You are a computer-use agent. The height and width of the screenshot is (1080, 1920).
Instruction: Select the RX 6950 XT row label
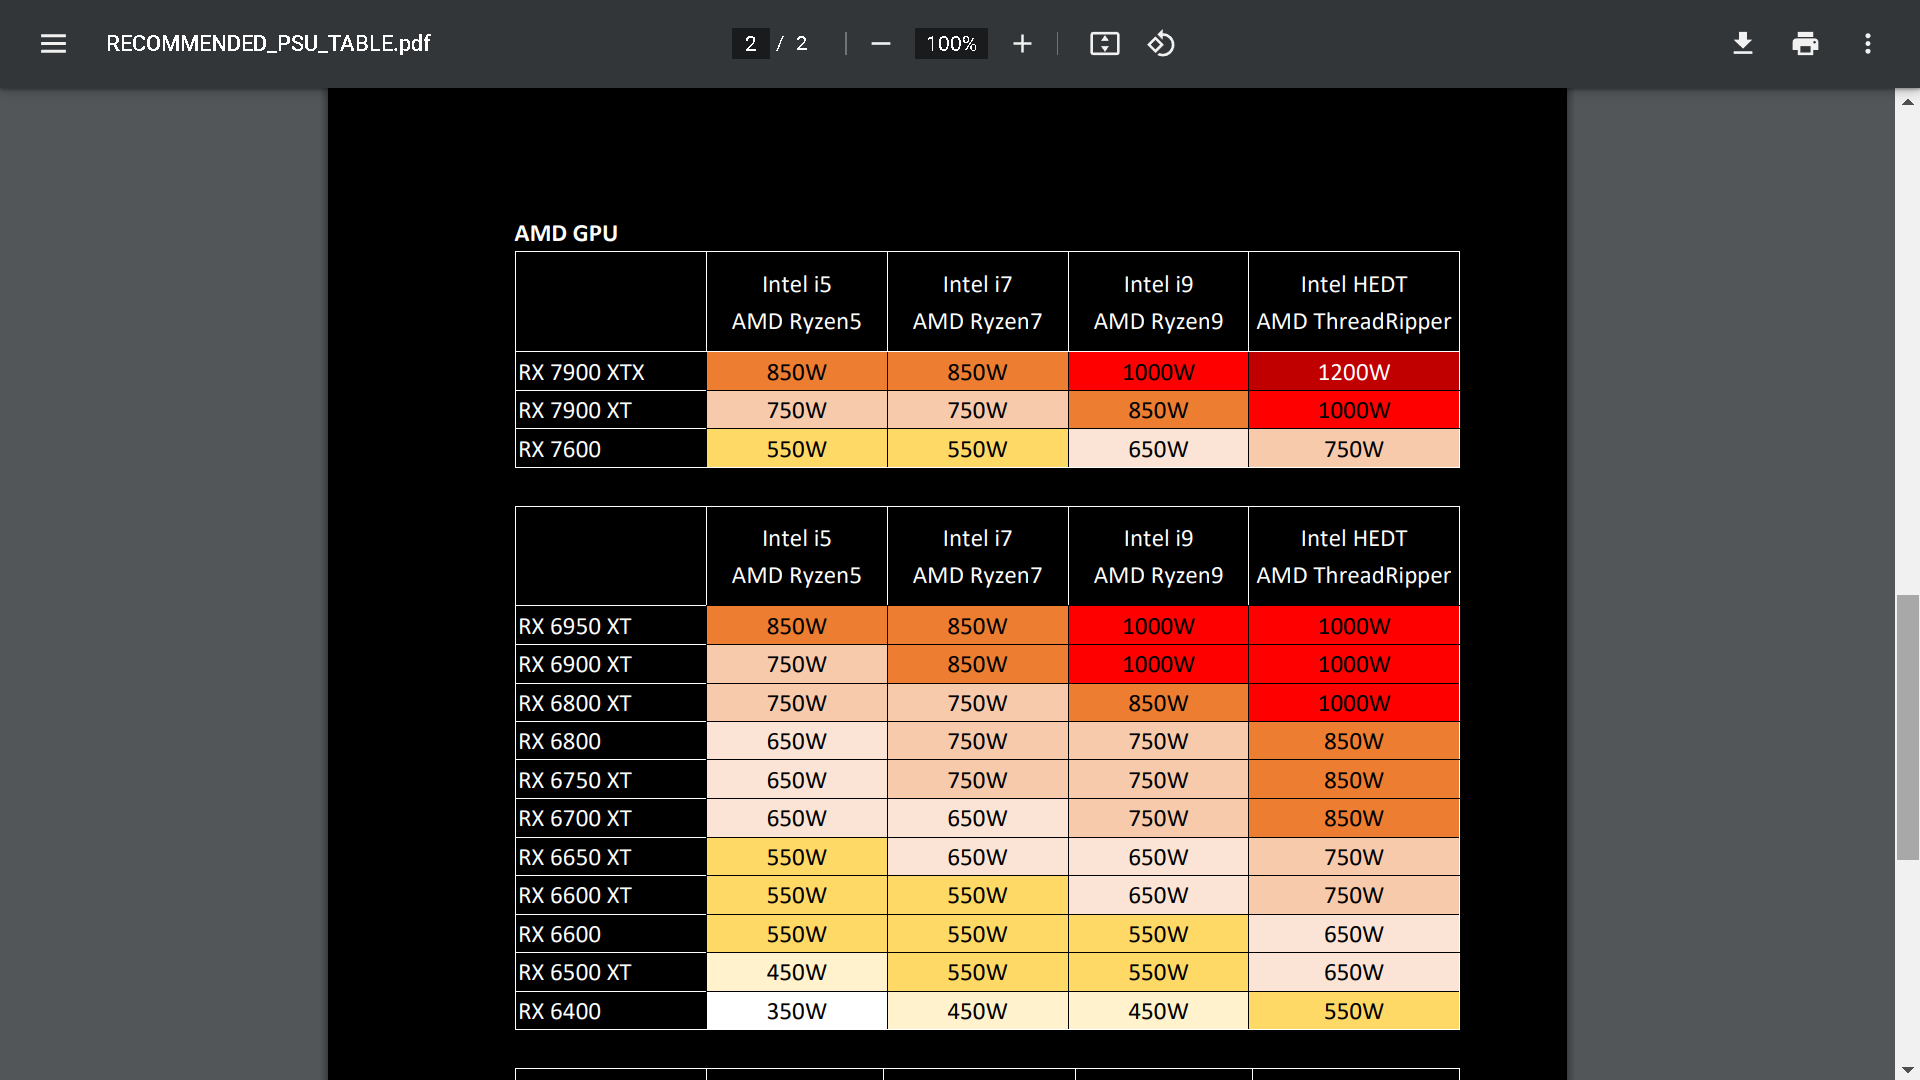(x=611, y=626)
